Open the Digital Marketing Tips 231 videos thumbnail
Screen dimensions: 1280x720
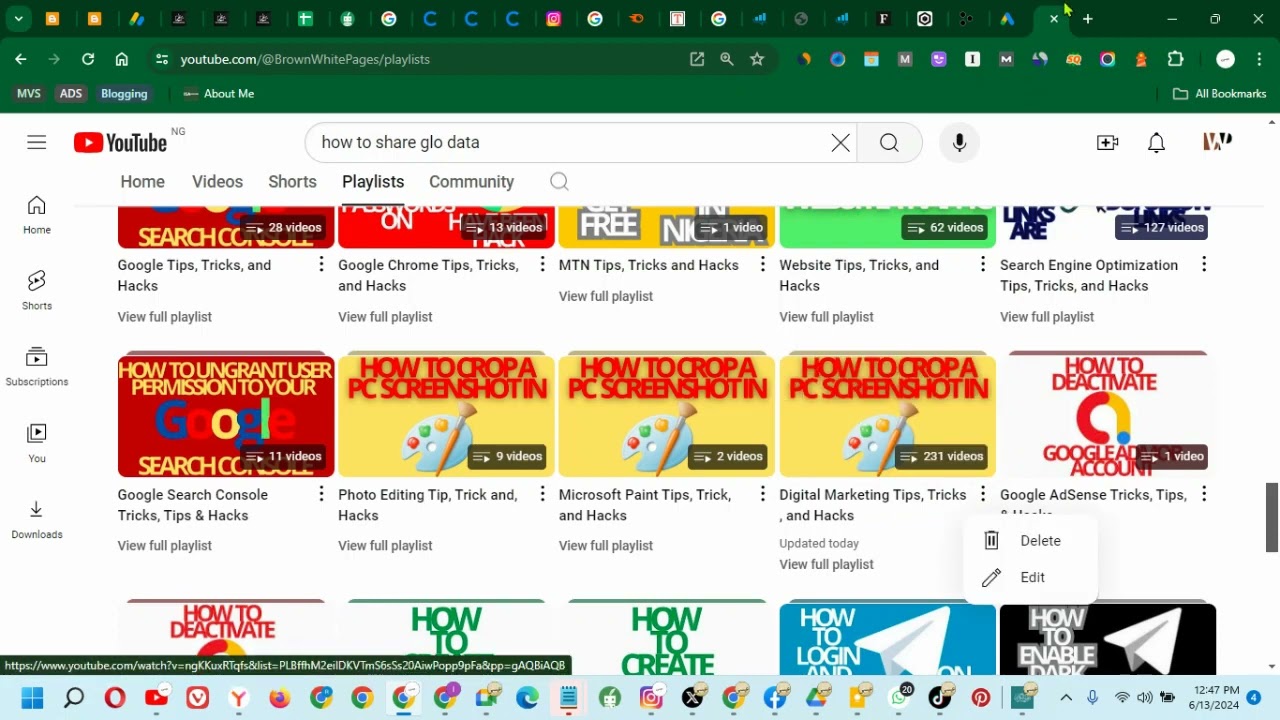(888, 415)
